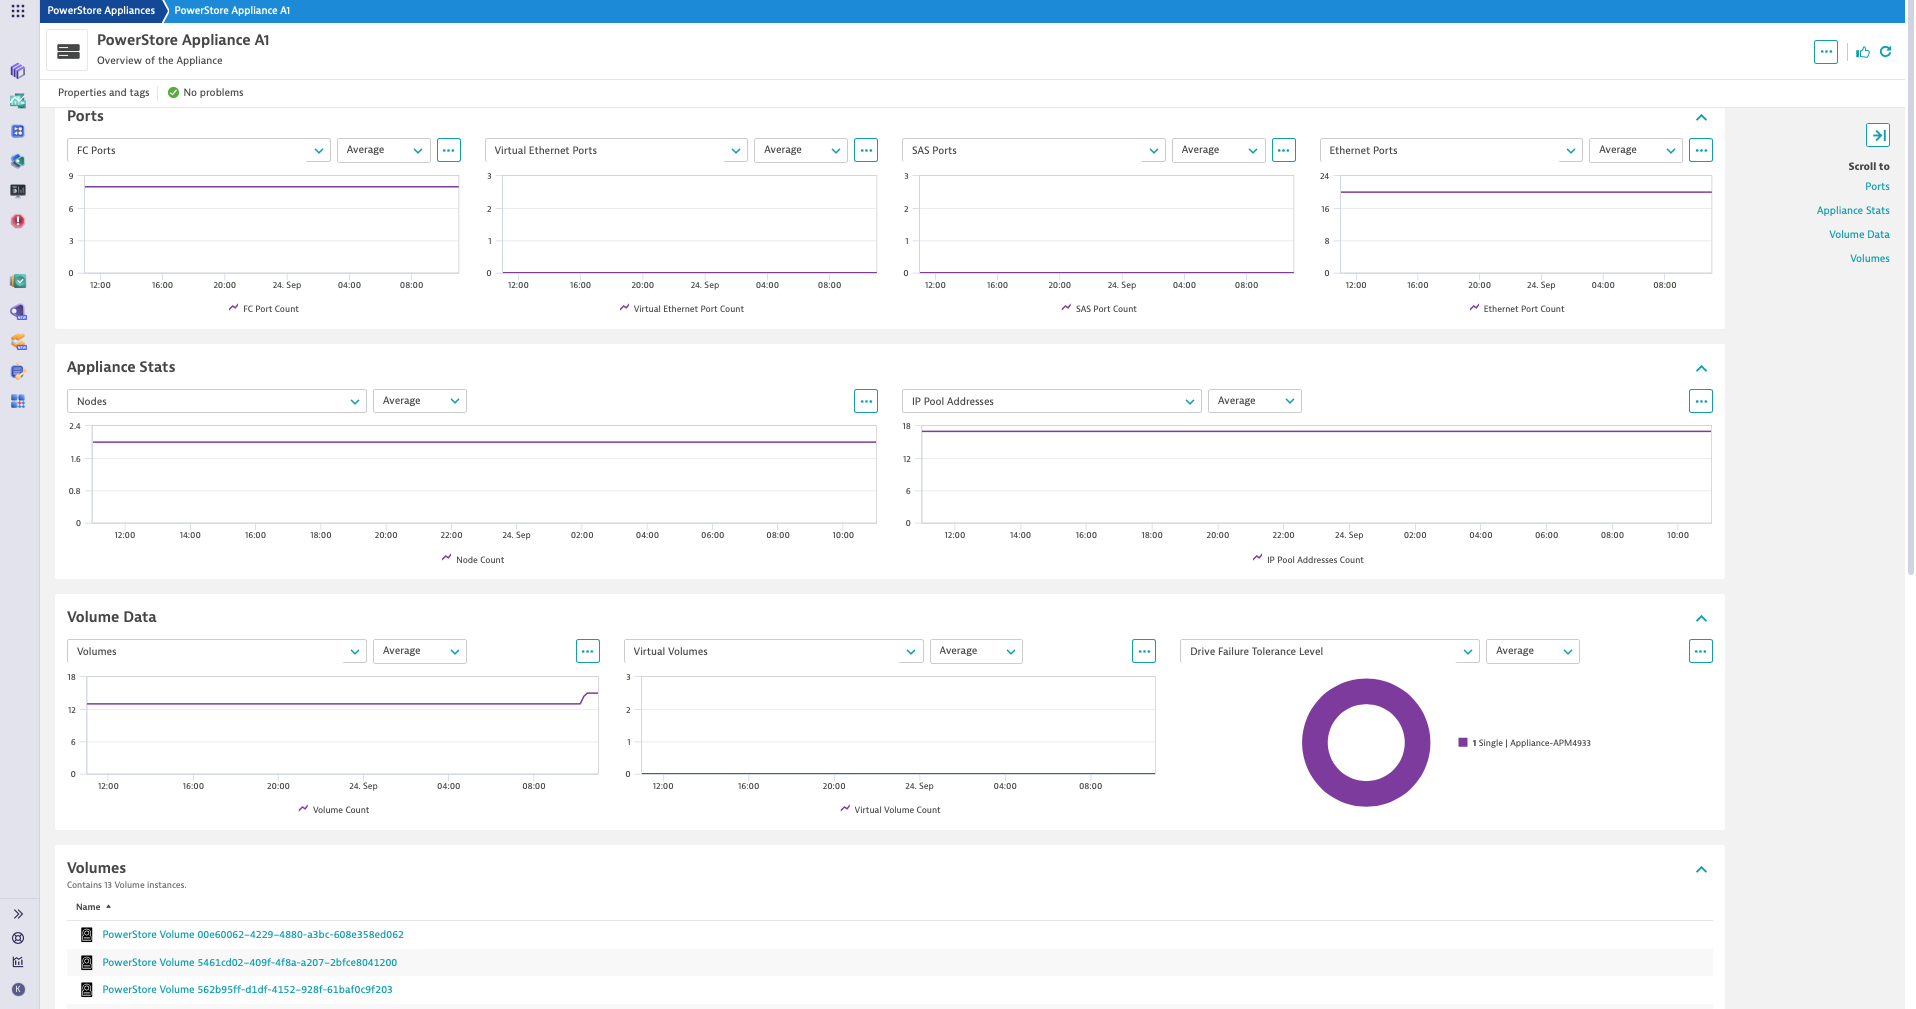Open Average dropdown beside FC Ports
Screen dimensions: 1916x1009
(384, 150)
